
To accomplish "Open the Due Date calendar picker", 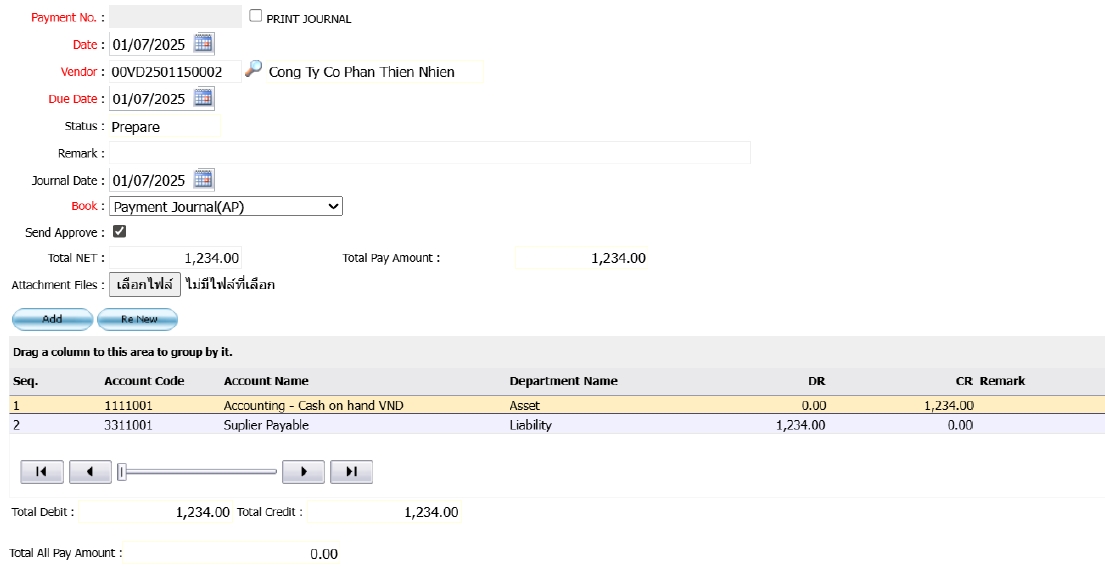I will (x=203, y=98).
